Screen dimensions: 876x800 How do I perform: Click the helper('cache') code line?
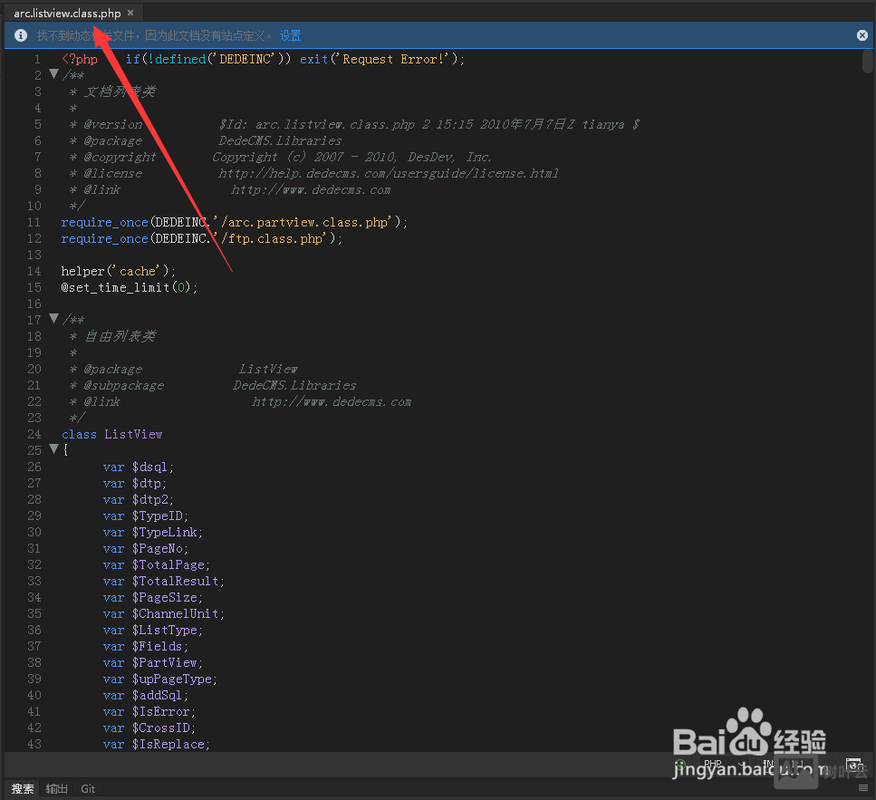pyautogui.click(x=118, y=271)
